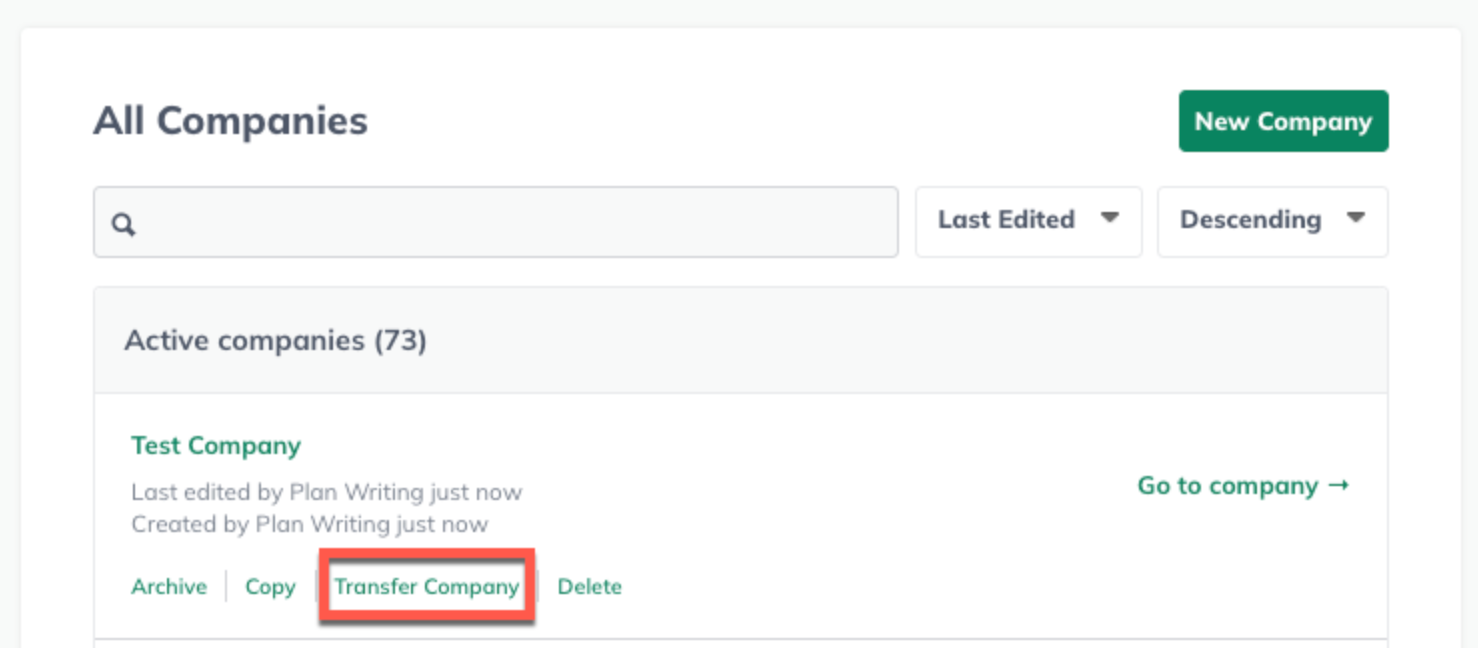Archive the Test Company

coord(169,587)
